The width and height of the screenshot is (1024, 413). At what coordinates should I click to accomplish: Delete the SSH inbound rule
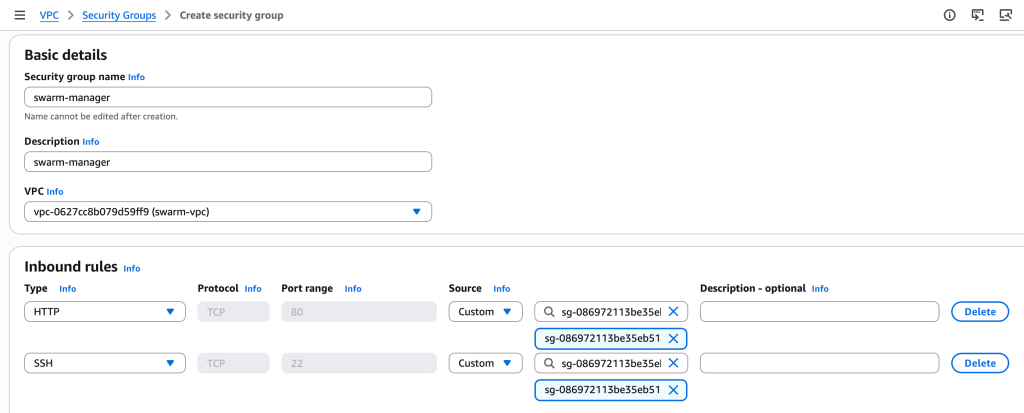click(979, 363)
